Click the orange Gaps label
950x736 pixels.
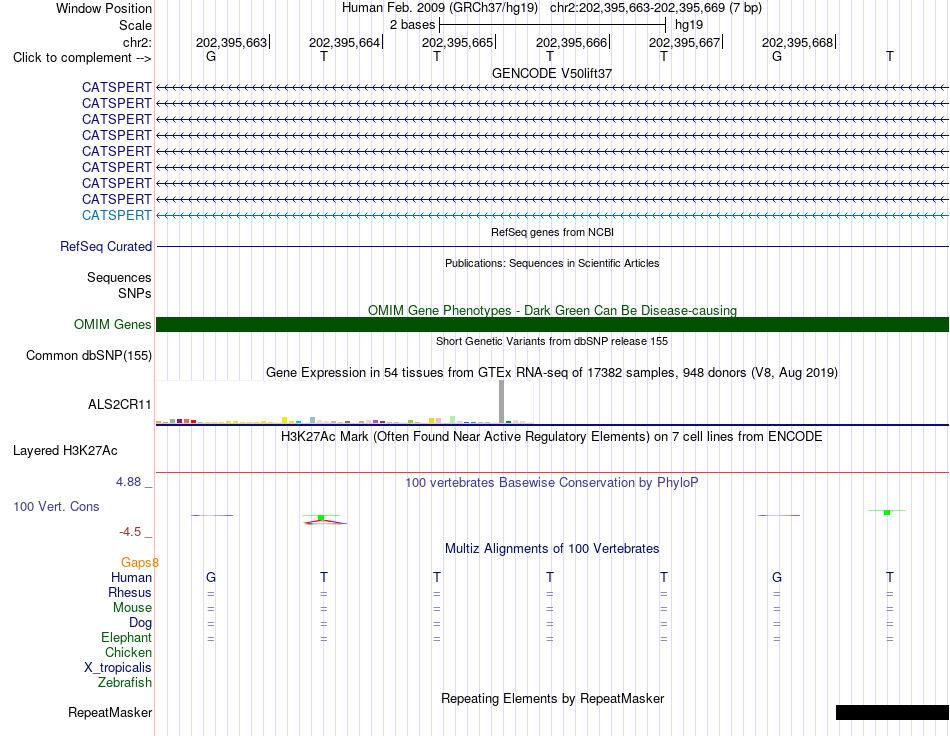(x=139, y=563)
